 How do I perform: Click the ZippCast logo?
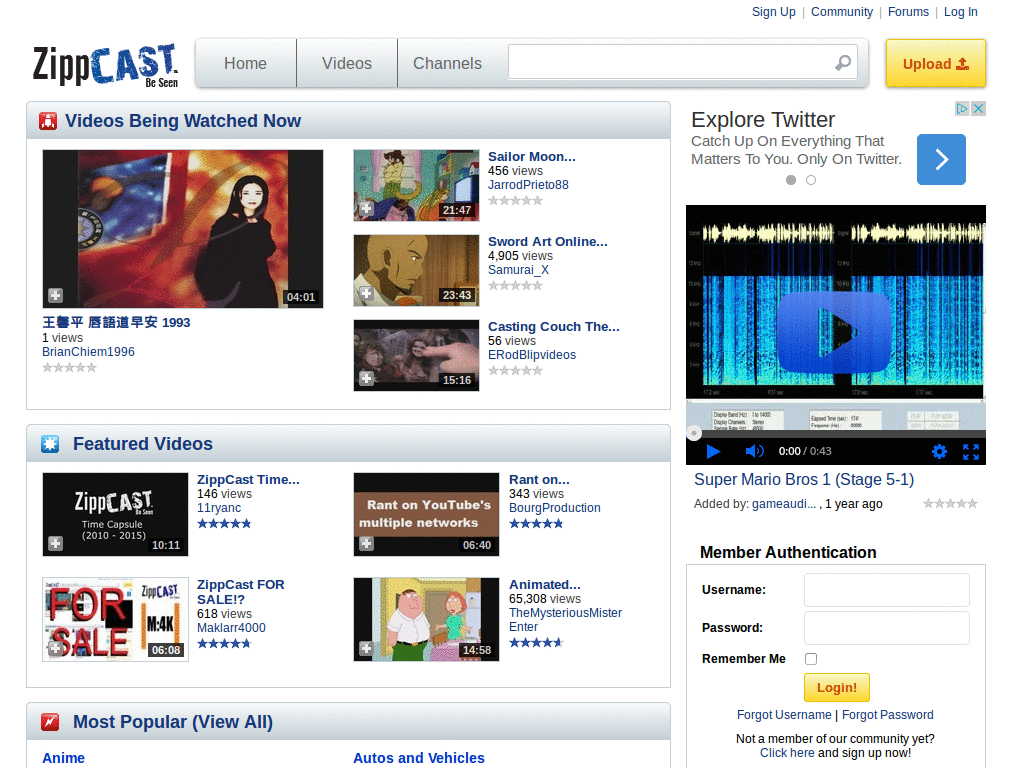point(105,65)
